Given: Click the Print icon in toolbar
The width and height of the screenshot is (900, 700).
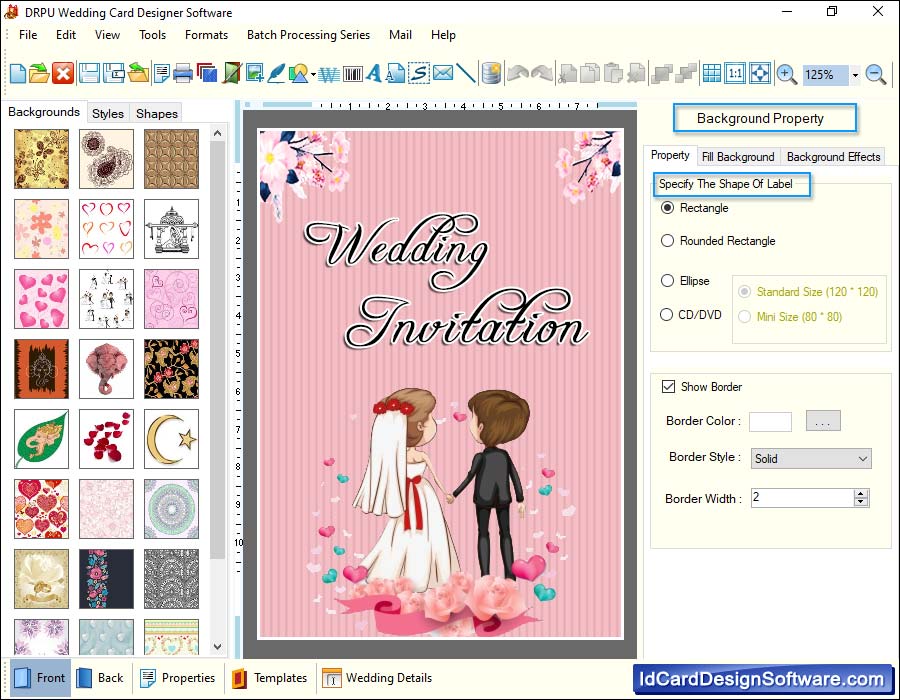Looking at the screenshot, I should 183,73.
